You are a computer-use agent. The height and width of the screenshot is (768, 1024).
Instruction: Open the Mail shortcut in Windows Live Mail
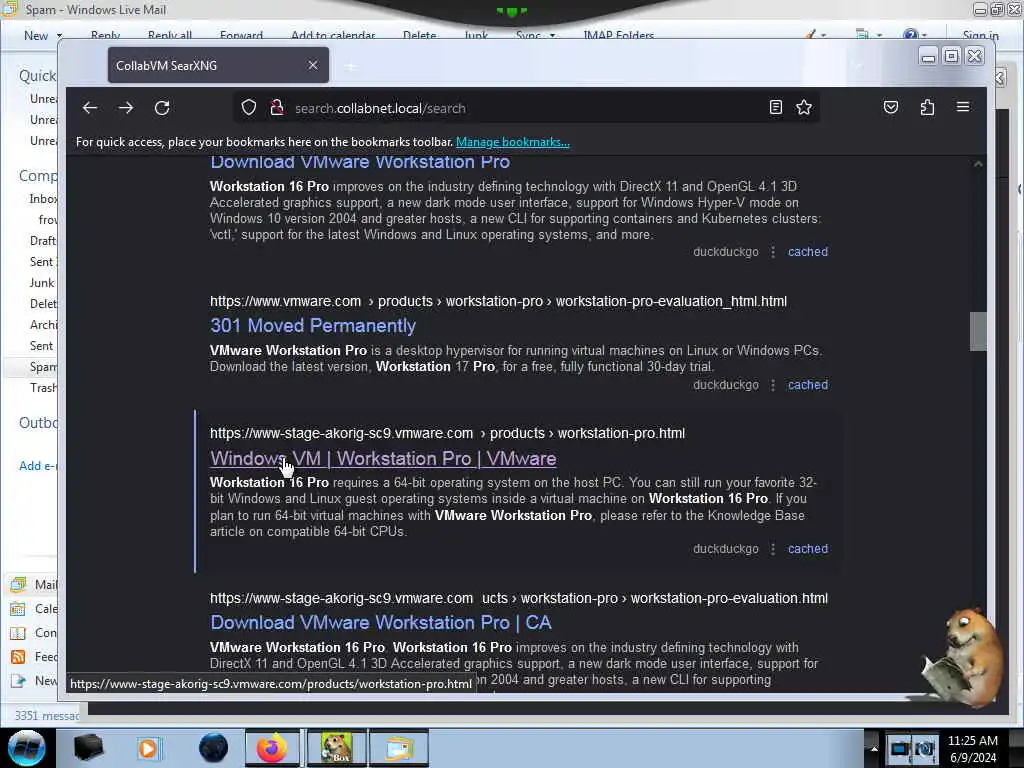coord(34,584)
